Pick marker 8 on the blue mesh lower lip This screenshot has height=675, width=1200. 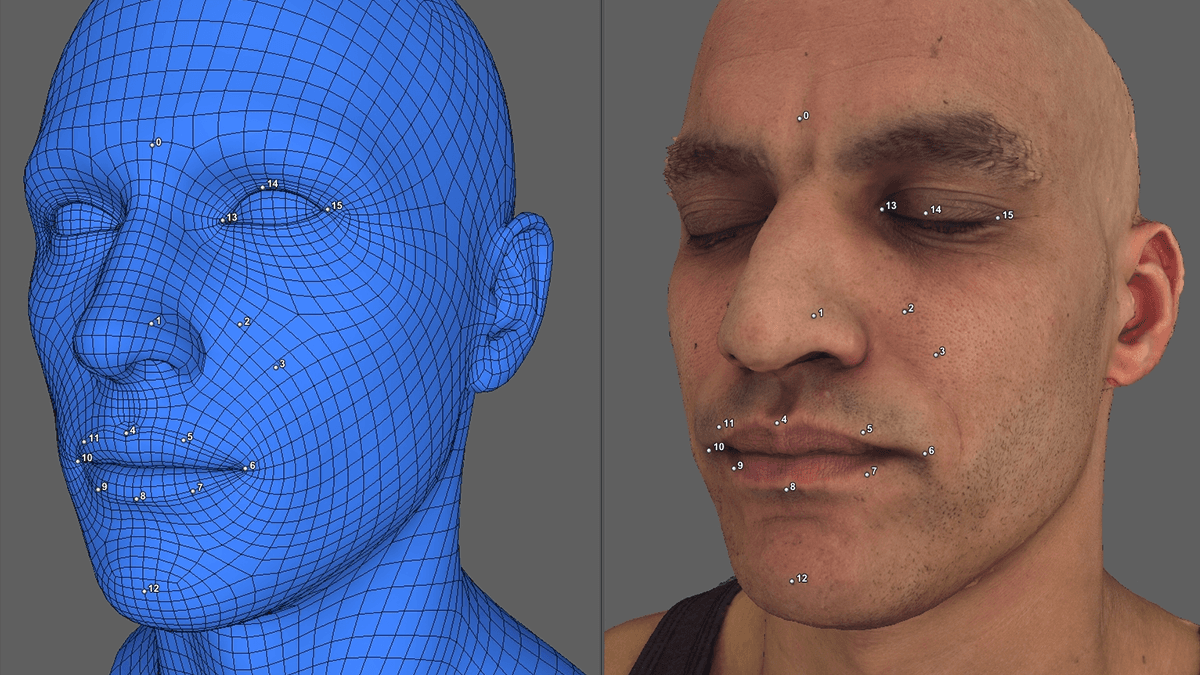point(136,498)
